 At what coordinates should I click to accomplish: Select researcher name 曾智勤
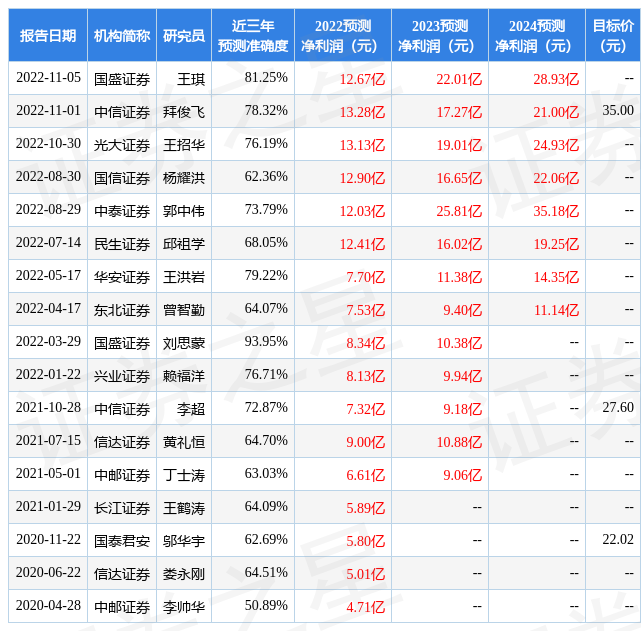pos(184,310)
